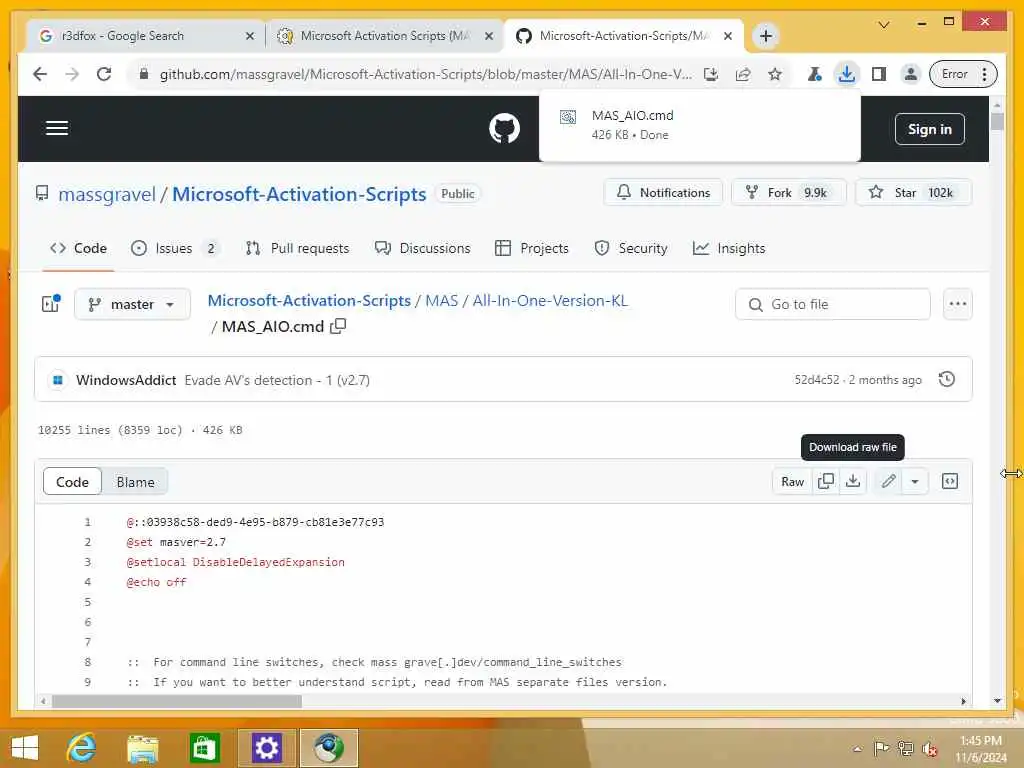This screenshot has height=768, width=1024.
Task: Copy raw file contents icon
Action: pyautogui.click(x=825, y=482)
